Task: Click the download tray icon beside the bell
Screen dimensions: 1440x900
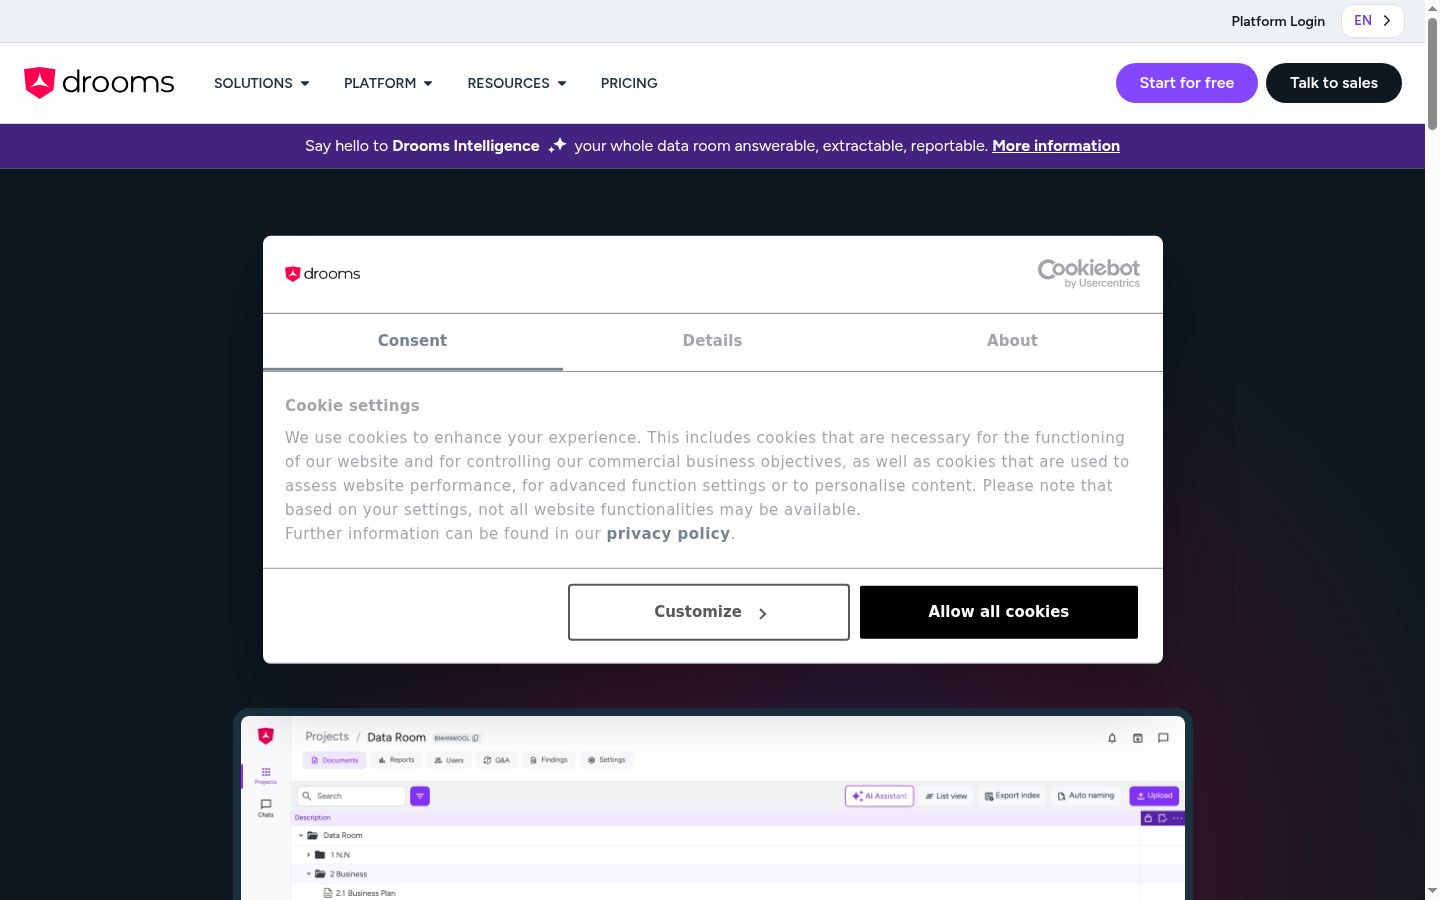Action: point(1138,738)
